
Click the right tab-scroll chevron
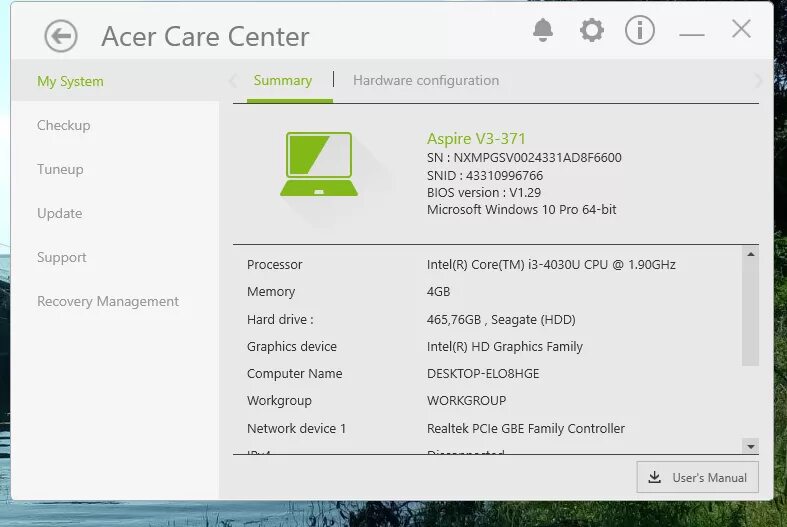758,80
